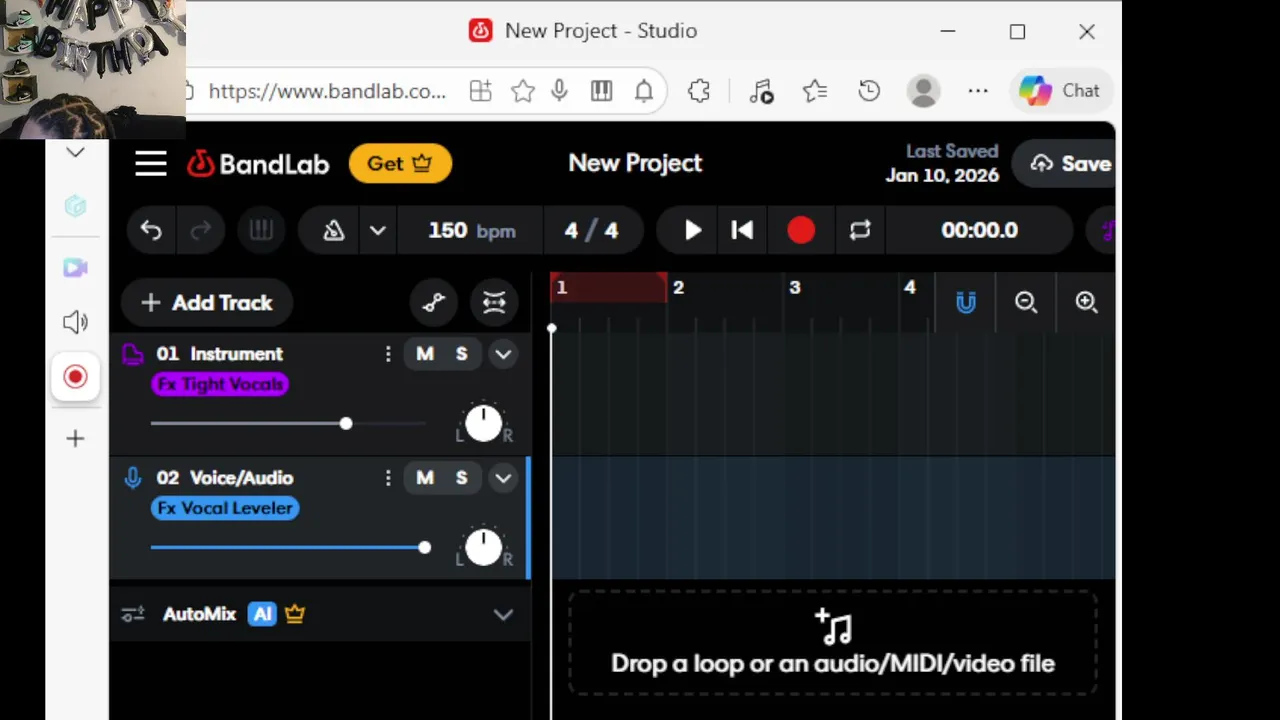This screenshot has width=1280, height=720.
Task: Click the notification bell icon in address bar
Action: pos(644,91)
